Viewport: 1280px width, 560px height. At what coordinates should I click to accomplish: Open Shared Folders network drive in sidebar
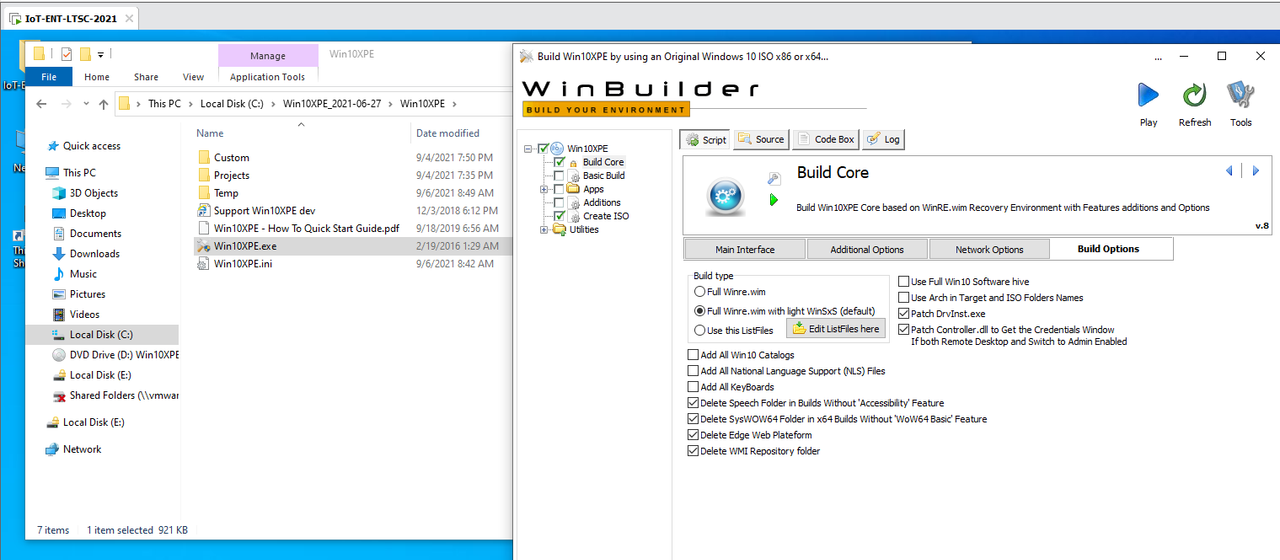pyautogui.click(x=116, y=396)
